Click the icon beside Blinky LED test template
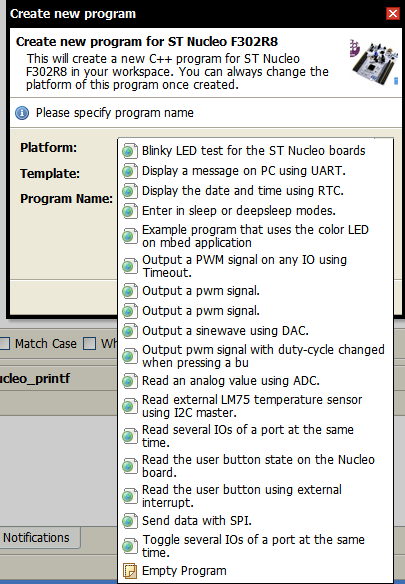This screenshot has height=584, width=405. [x=130, y=151]
